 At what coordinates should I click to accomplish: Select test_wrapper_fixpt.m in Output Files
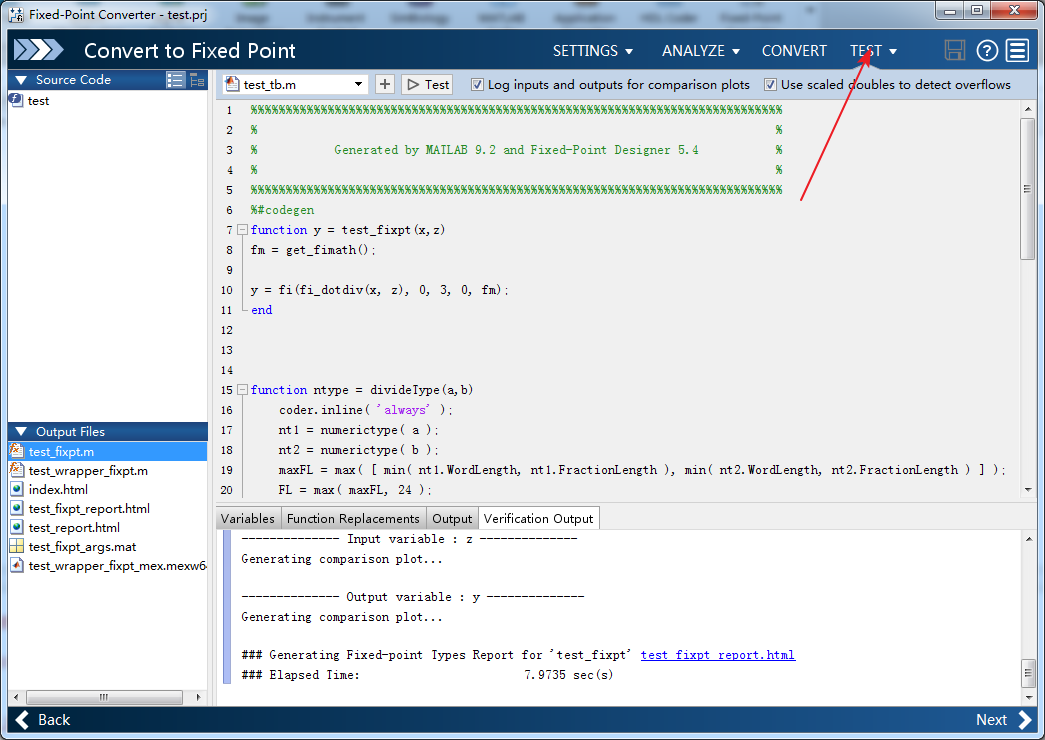point(88,471)
